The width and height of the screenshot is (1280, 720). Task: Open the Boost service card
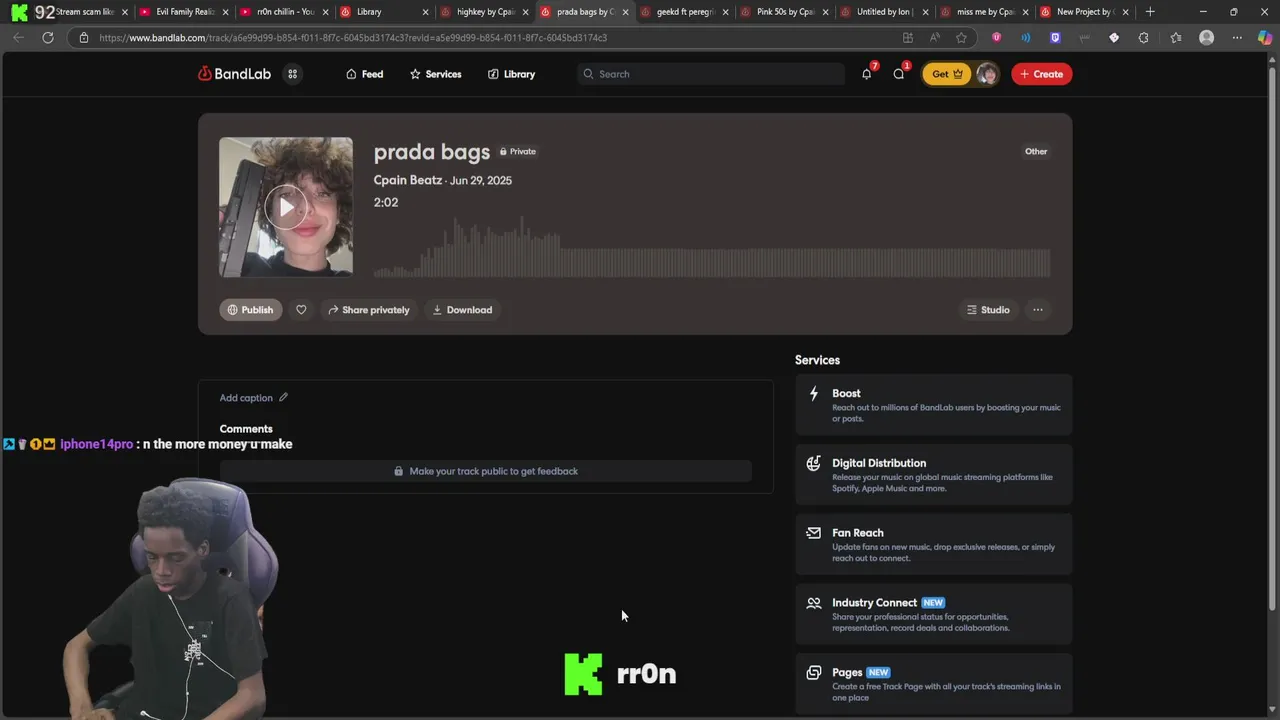pos(933,405)
